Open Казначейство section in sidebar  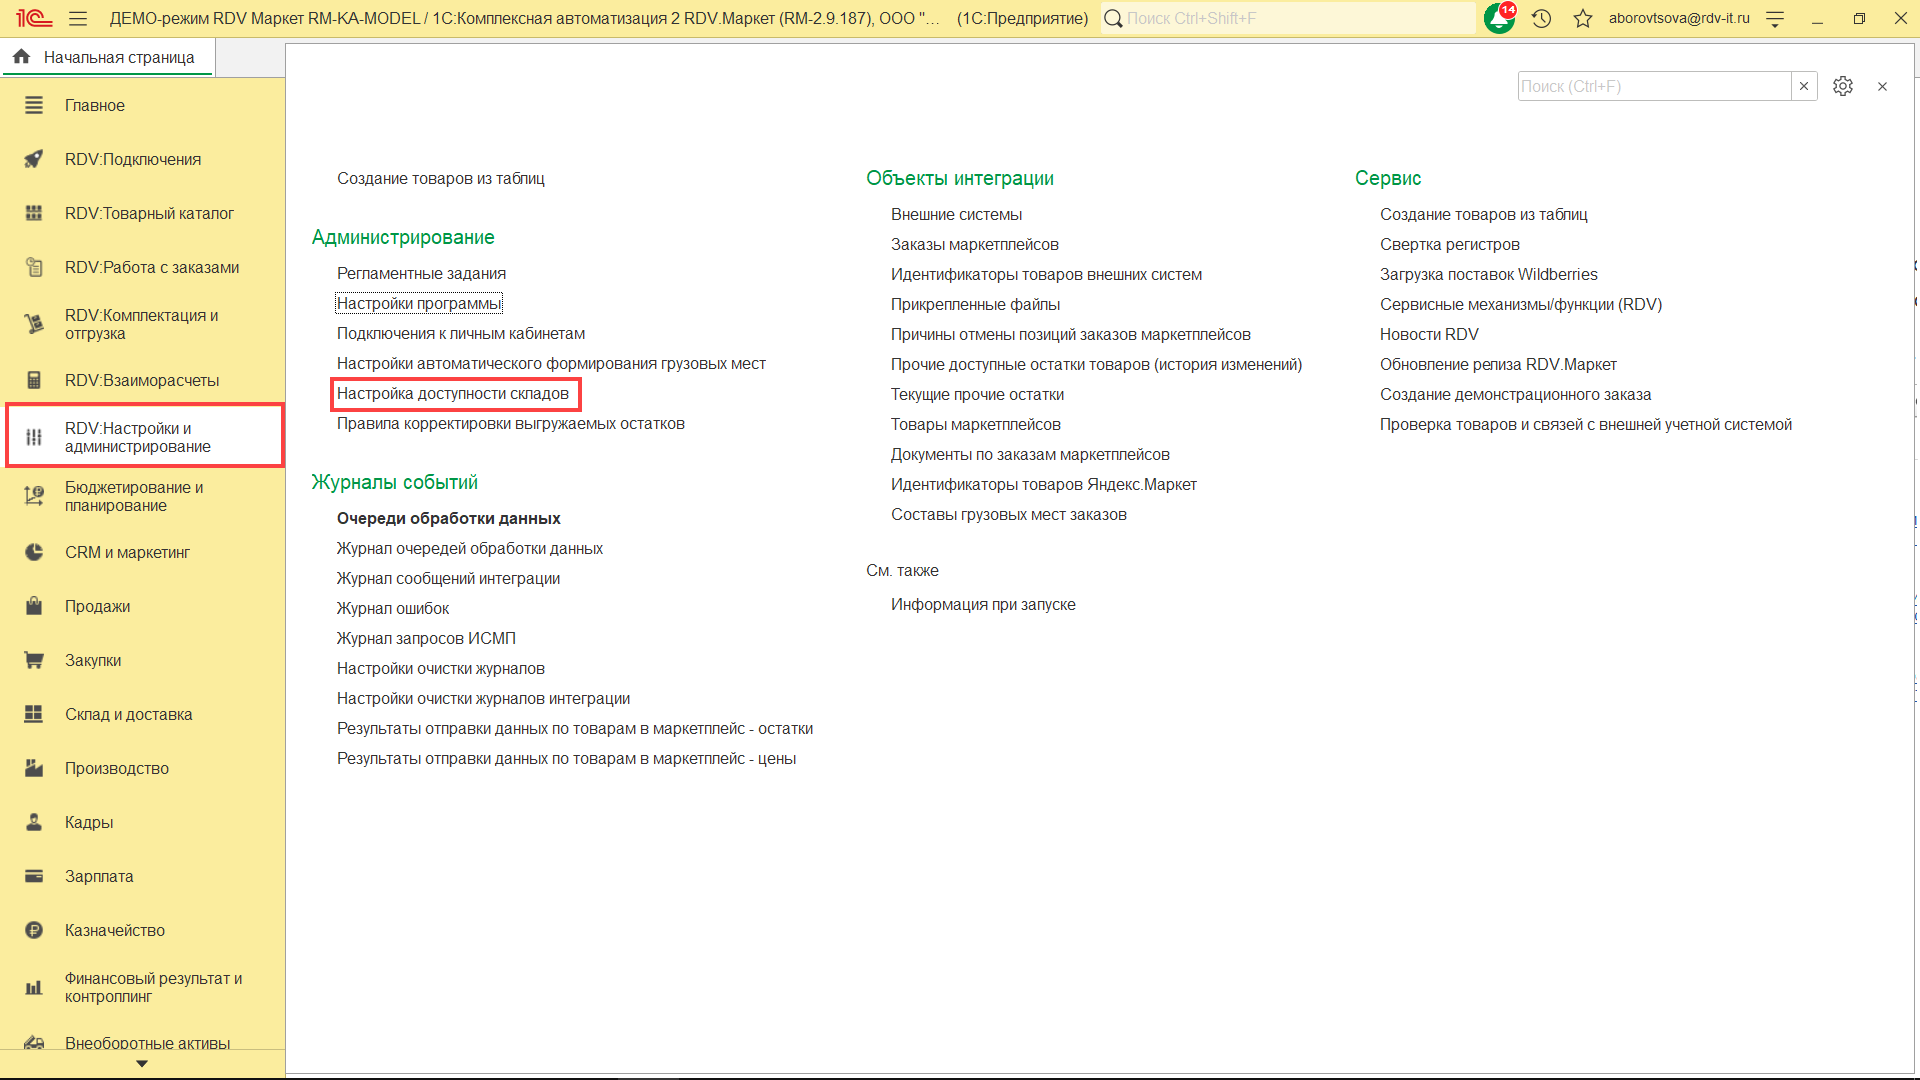114,930
